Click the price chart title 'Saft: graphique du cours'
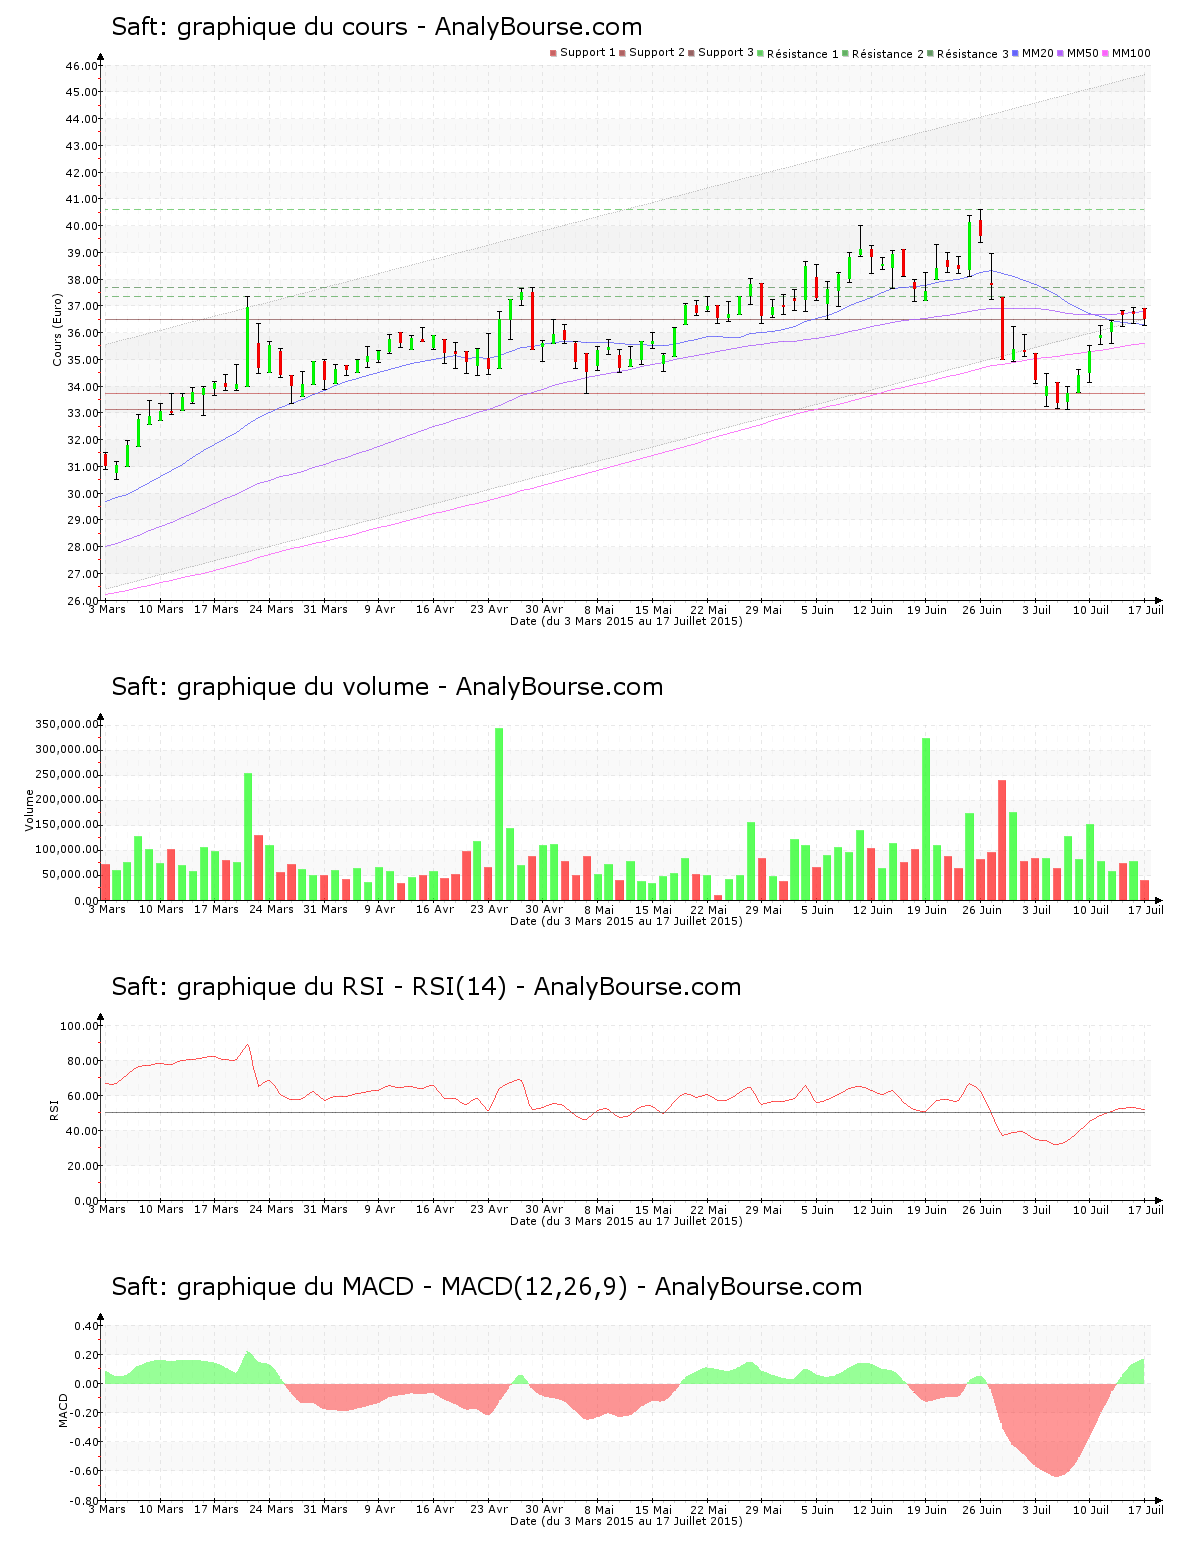The height and width of the screenshot is (1550, 1200). 260,27
